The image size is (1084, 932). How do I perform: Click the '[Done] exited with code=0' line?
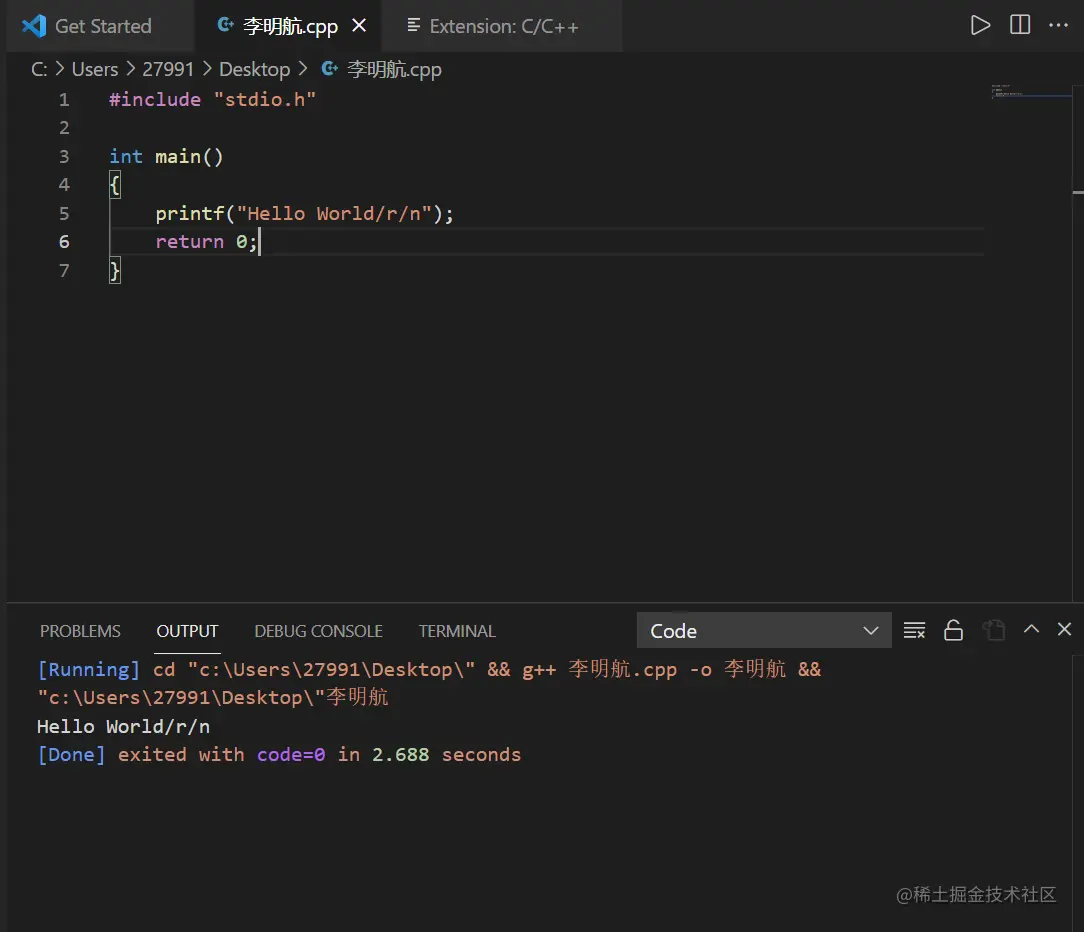(279, 754)
